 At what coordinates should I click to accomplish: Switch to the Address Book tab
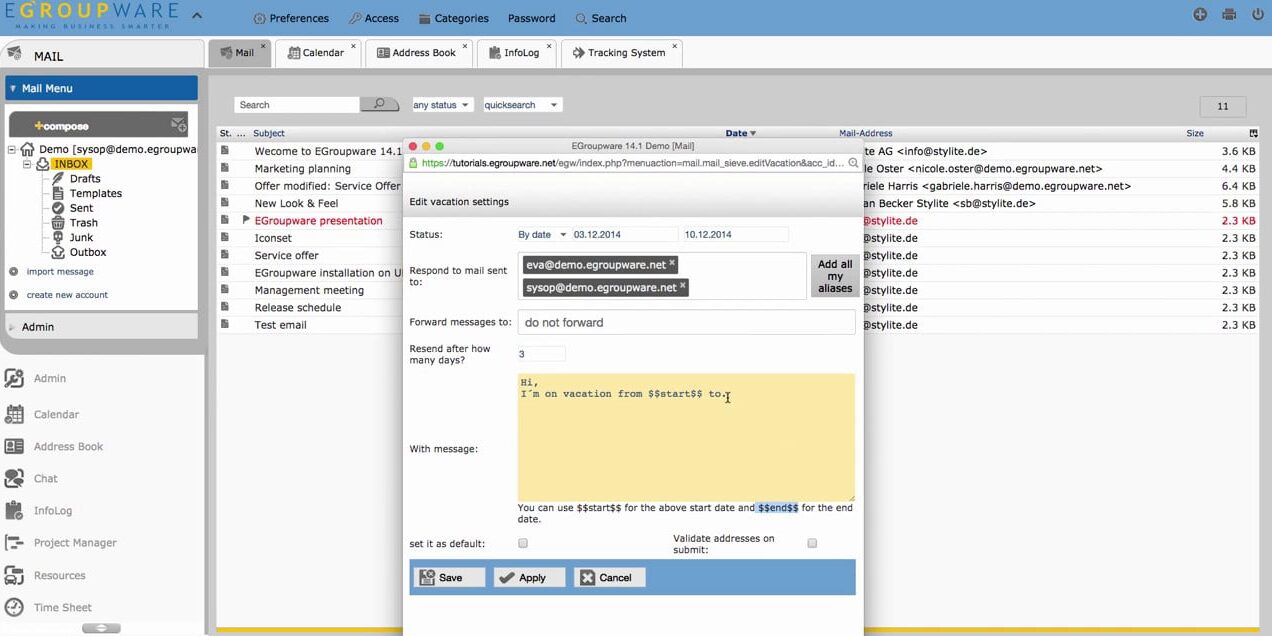(x=418, y=53)
